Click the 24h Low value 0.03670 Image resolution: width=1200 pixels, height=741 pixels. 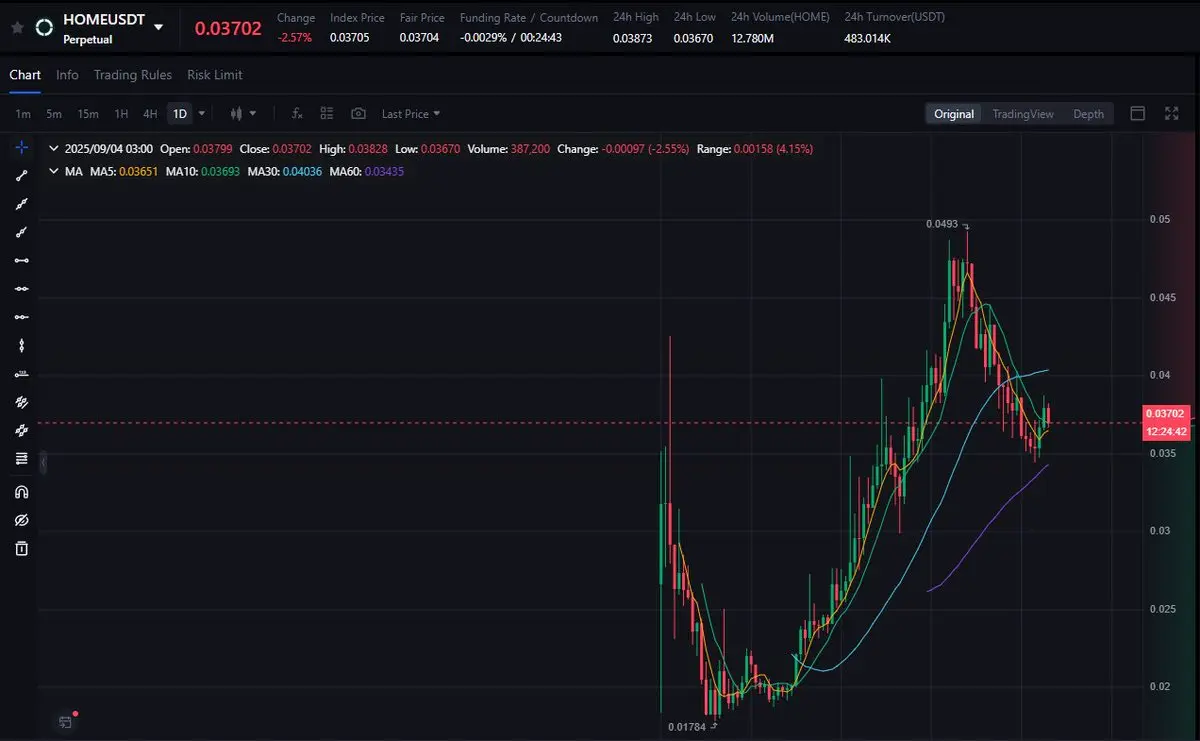tap(693, 38)
